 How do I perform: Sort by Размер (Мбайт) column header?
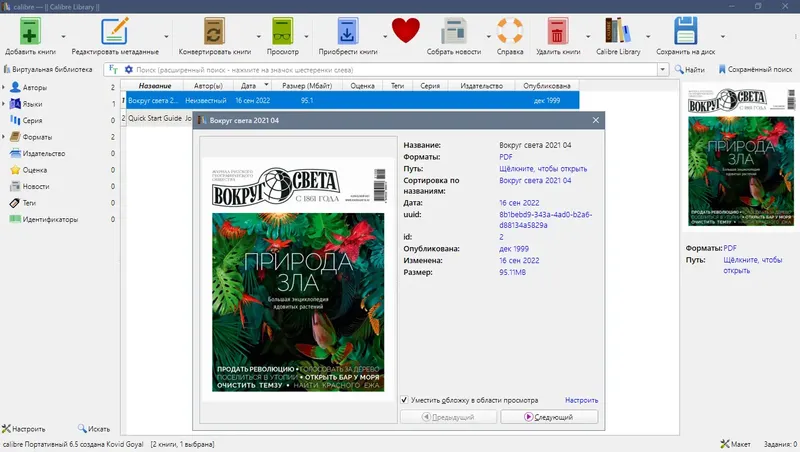(x=307, y=86)
